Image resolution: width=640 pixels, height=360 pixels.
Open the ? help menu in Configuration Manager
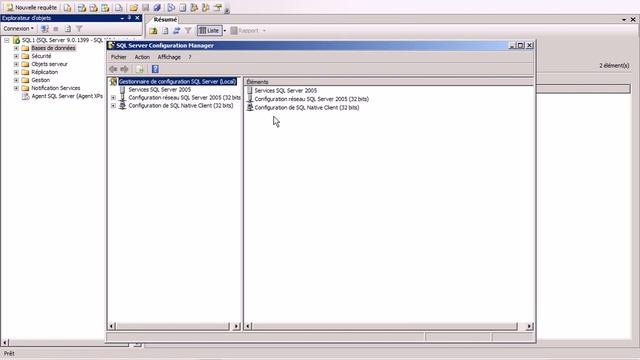tap(190, 57)
